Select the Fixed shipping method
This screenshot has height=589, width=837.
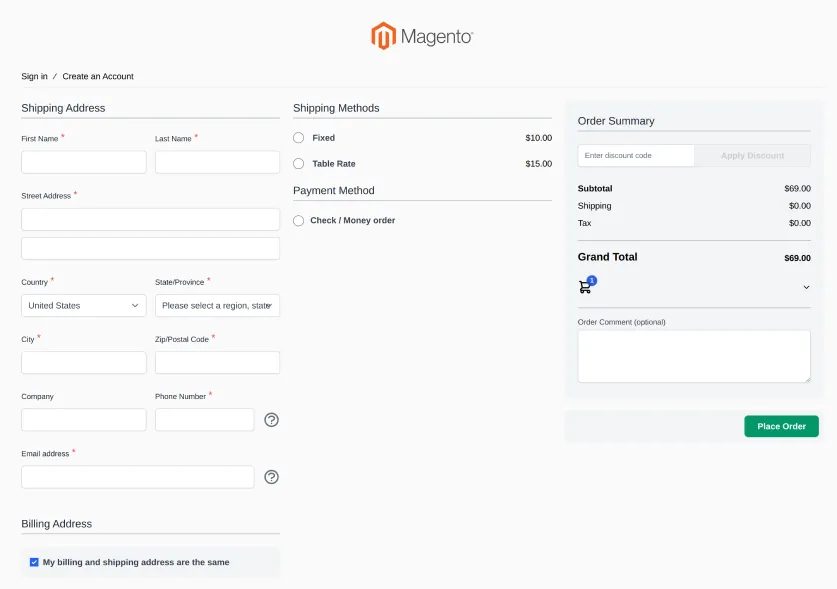[x=298, y=138]
